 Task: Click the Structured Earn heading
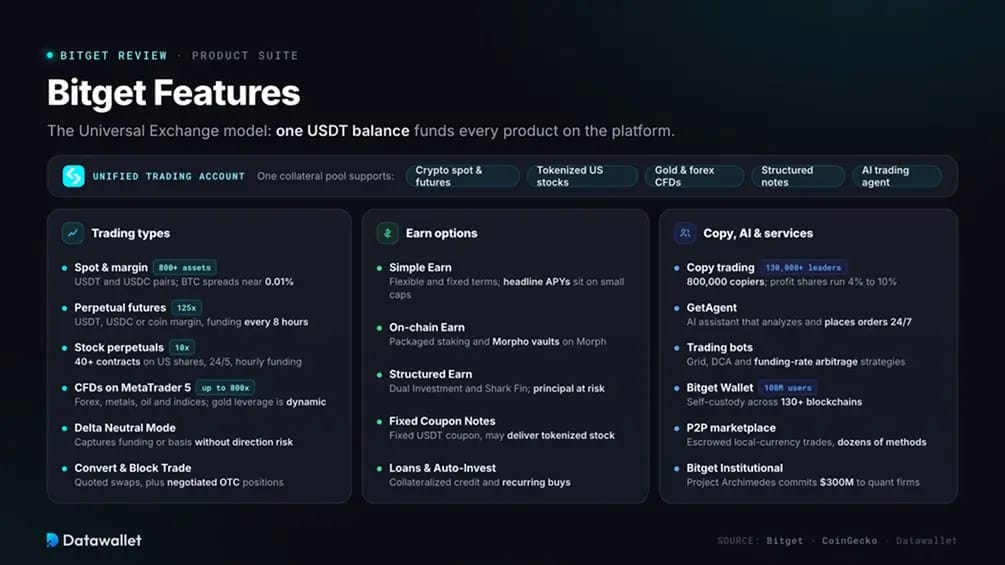pos(431,374)
